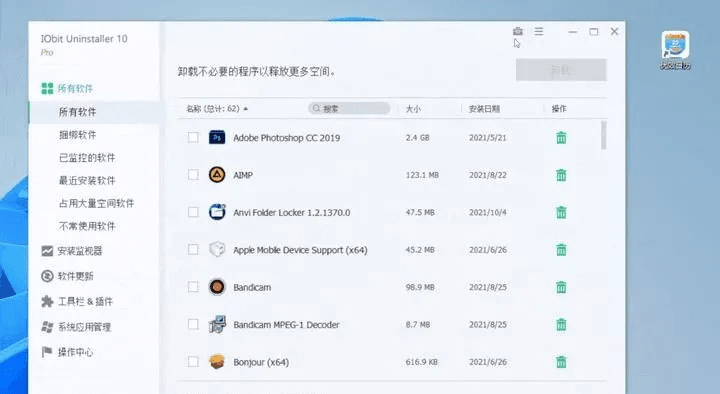Check the Anvi Folder Locker checkbox

193,212
